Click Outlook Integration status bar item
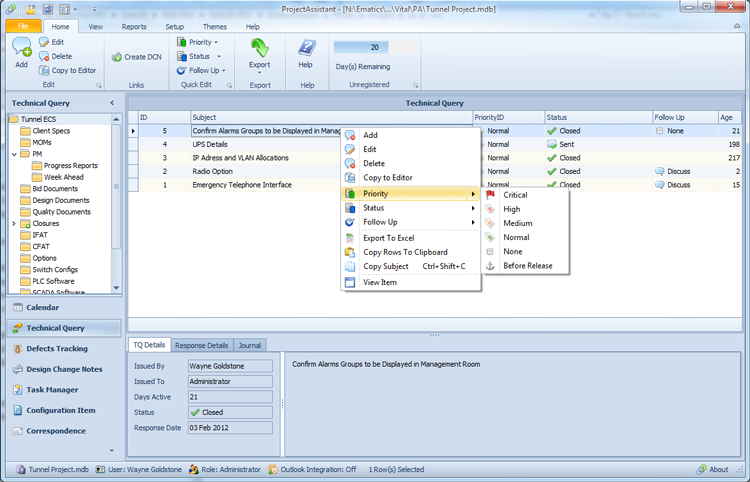 [x=312, y=470]
